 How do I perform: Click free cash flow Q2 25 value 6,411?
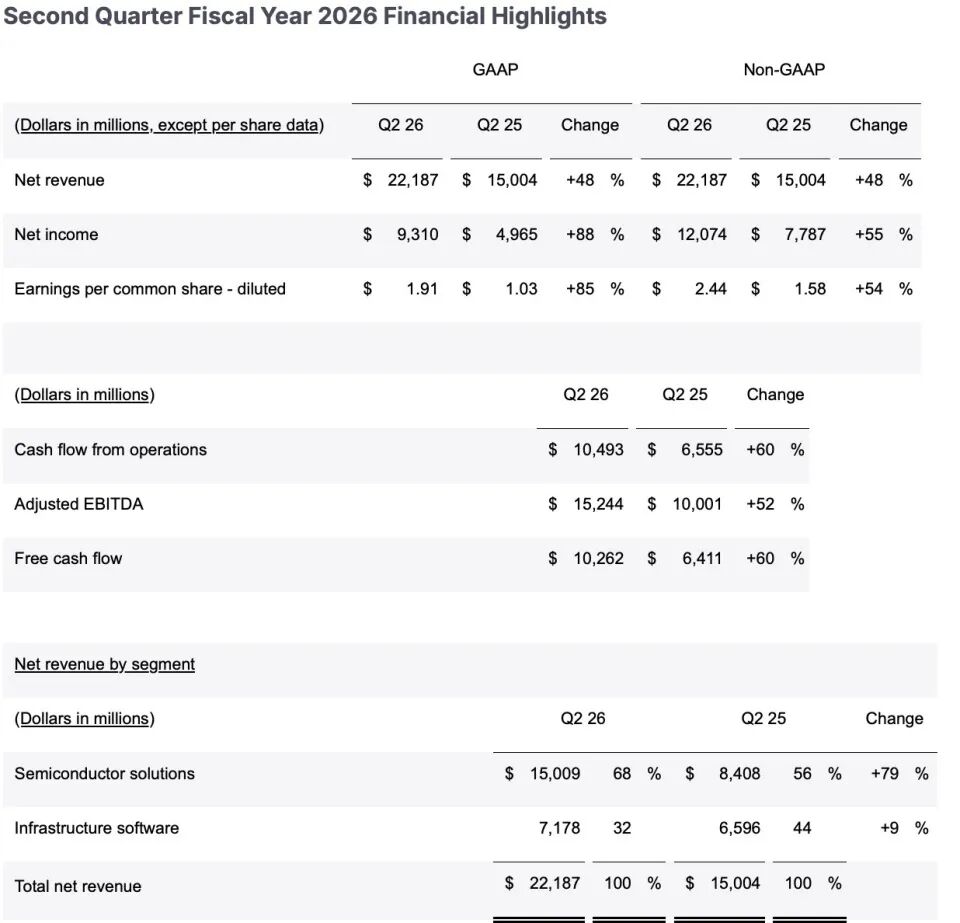click(702, 558)
